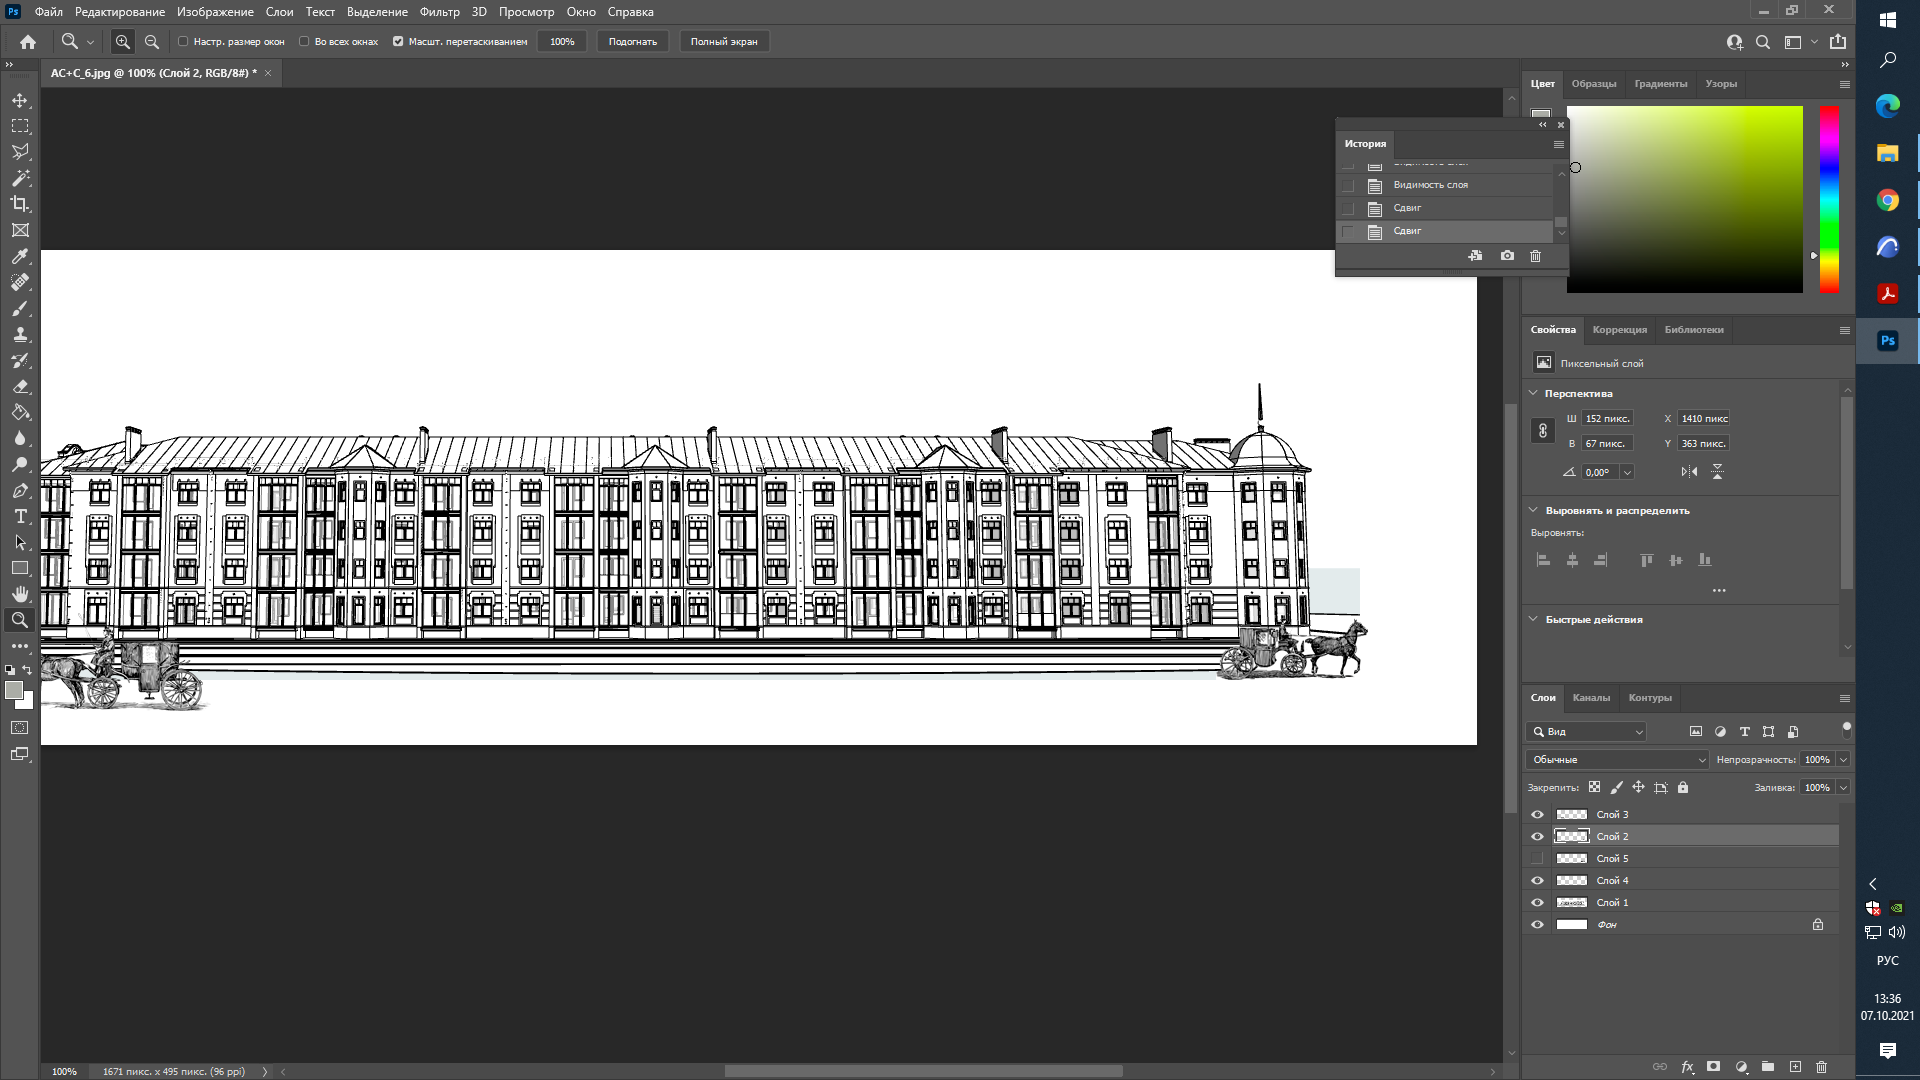Select the Eyedropper tool

click(x=20, y=256)
